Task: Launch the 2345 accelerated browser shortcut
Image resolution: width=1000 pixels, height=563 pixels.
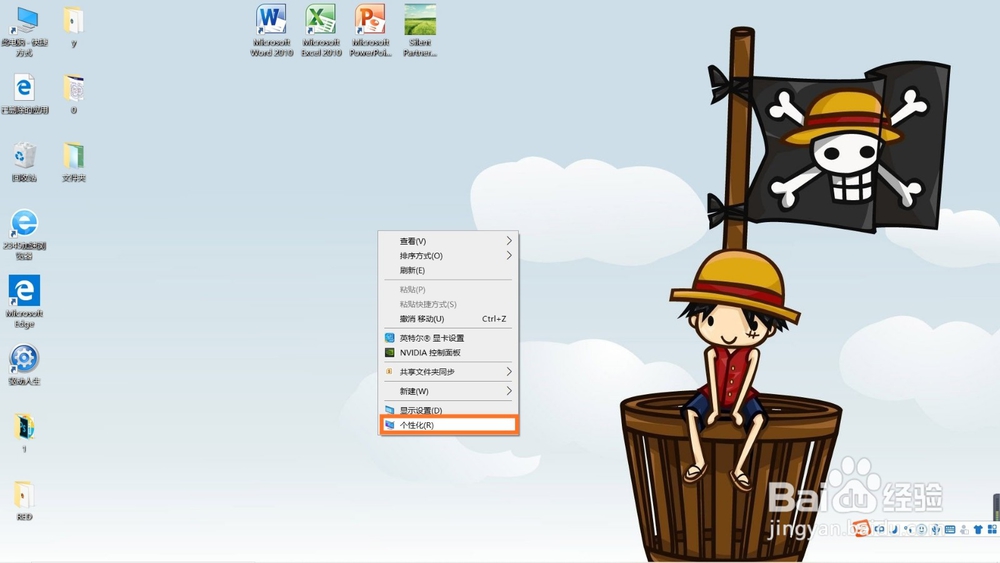Action: [x=24, y=235]
